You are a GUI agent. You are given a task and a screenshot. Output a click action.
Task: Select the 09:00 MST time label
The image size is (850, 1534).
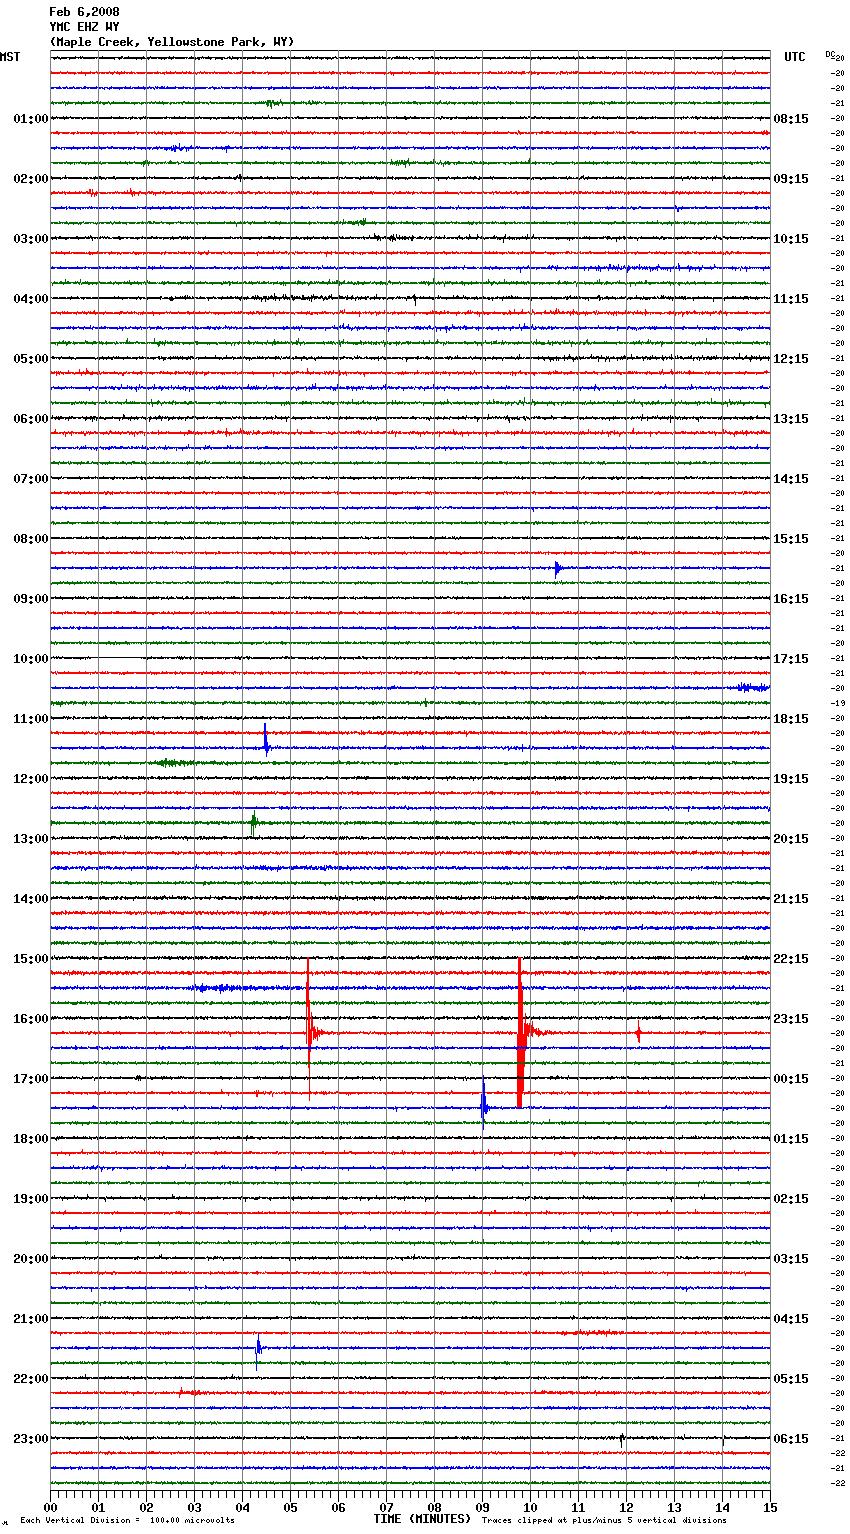point(31,599)
